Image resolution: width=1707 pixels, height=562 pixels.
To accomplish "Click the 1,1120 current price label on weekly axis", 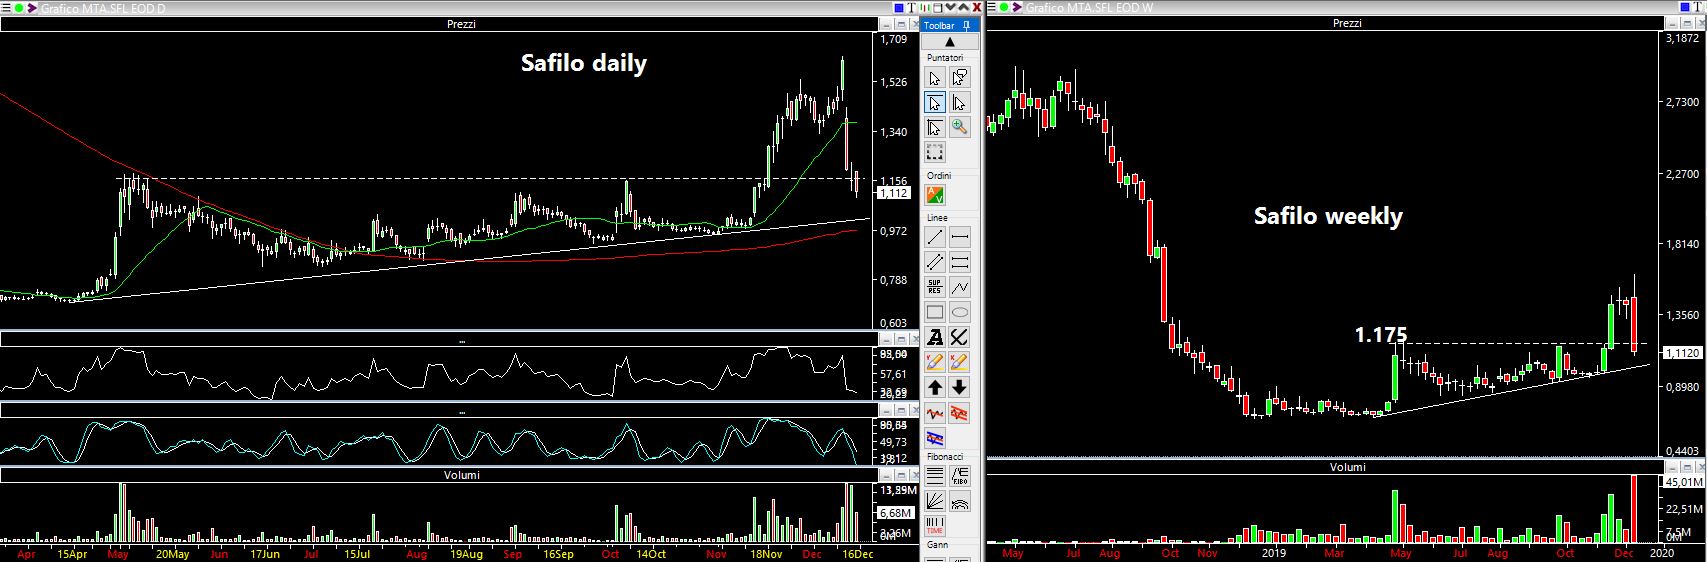I will 1681,353.
